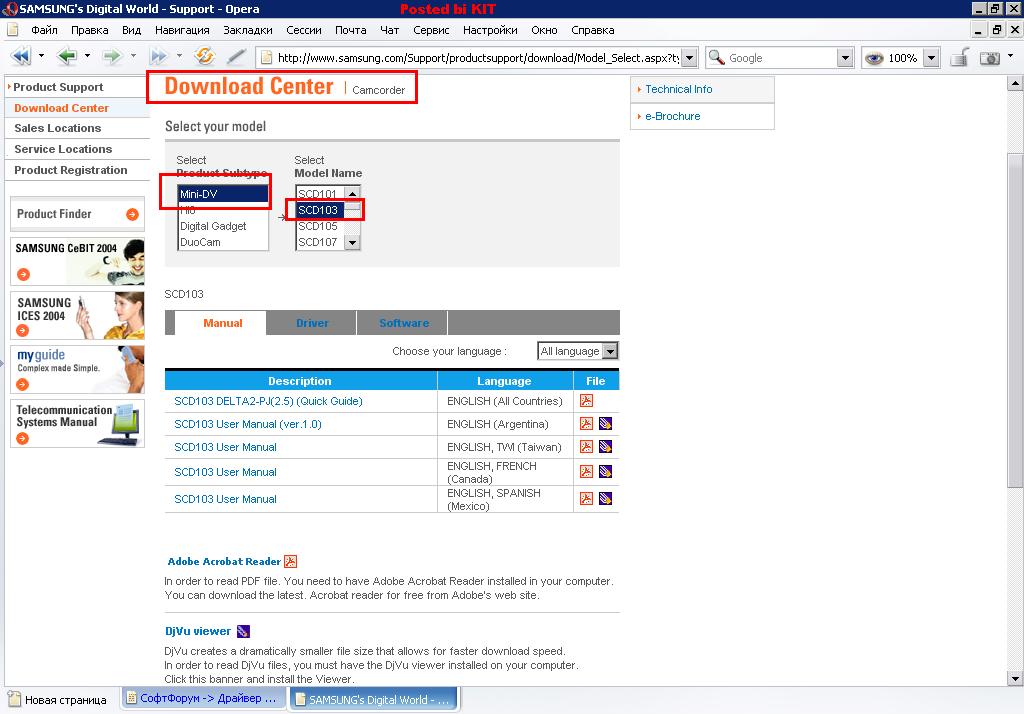Open the DjVu file for the Taiwan manual

[x=605, y=446]
